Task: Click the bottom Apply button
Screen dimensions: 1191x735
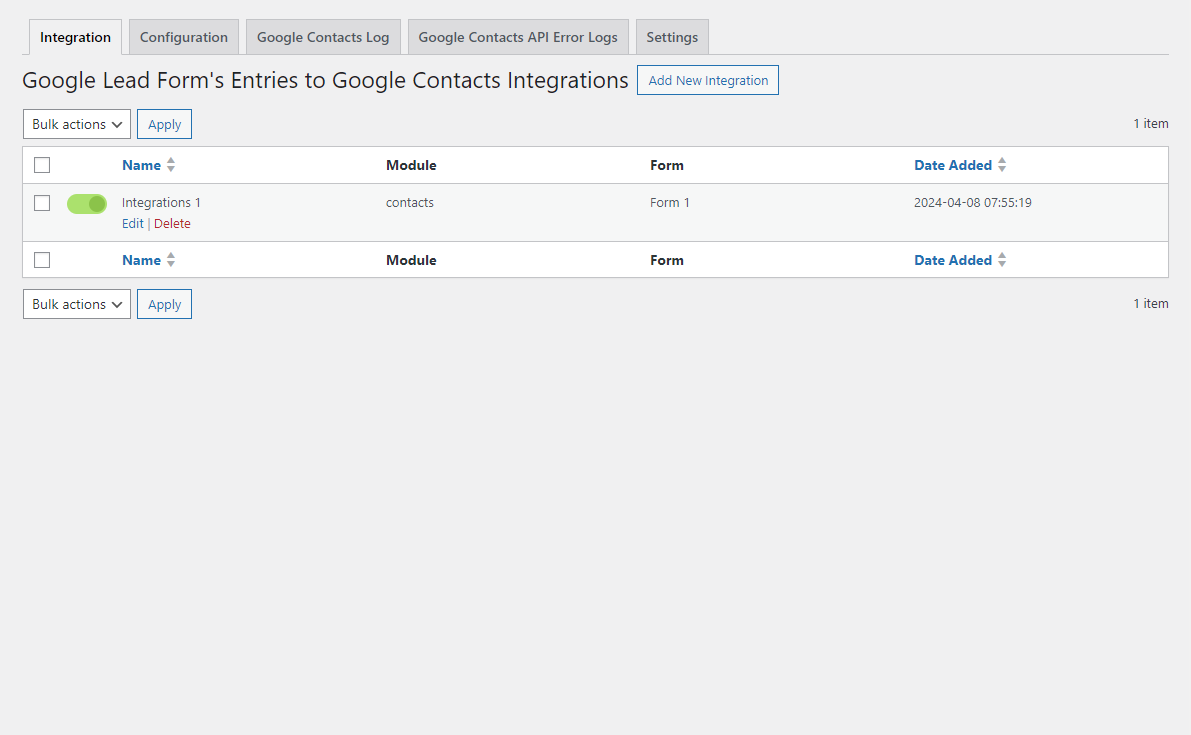Action: pyautogui.click(x=164, y=304)
